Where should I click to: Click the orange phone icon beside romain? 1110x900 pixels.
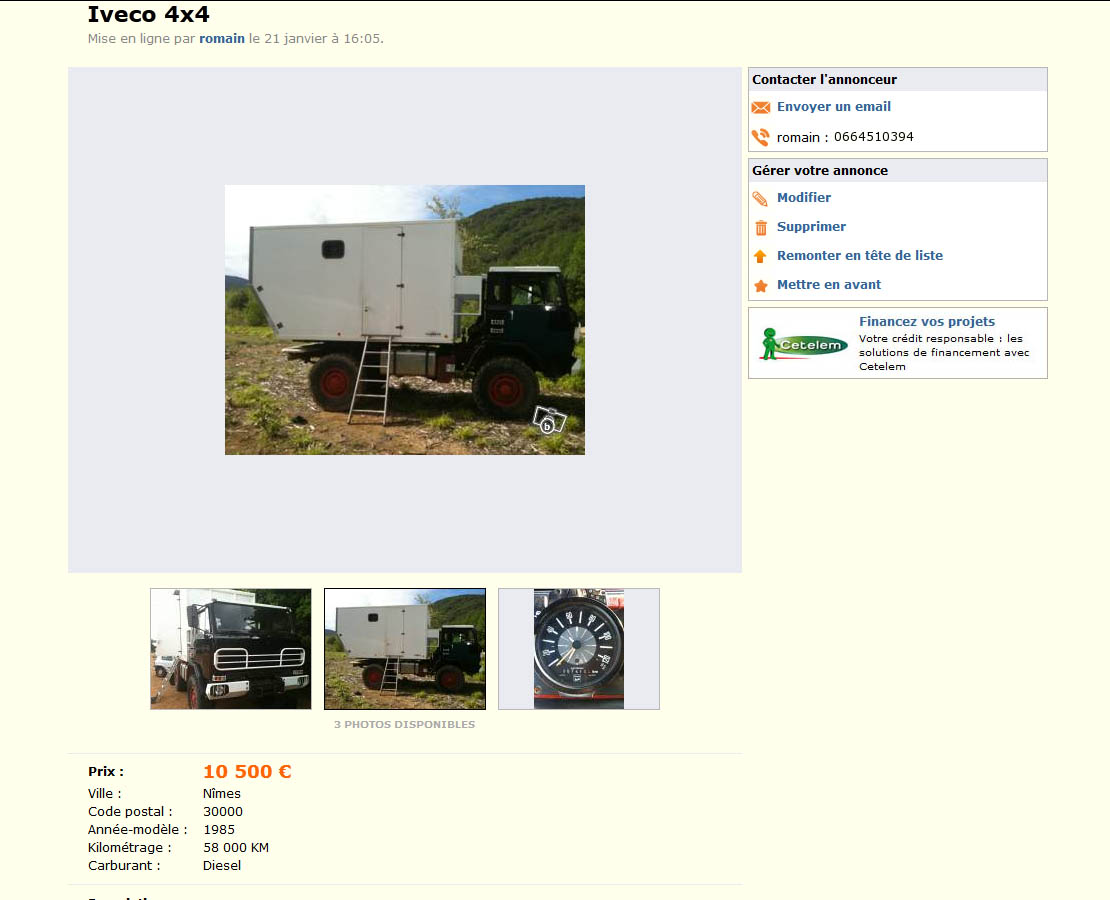point(761,137)
